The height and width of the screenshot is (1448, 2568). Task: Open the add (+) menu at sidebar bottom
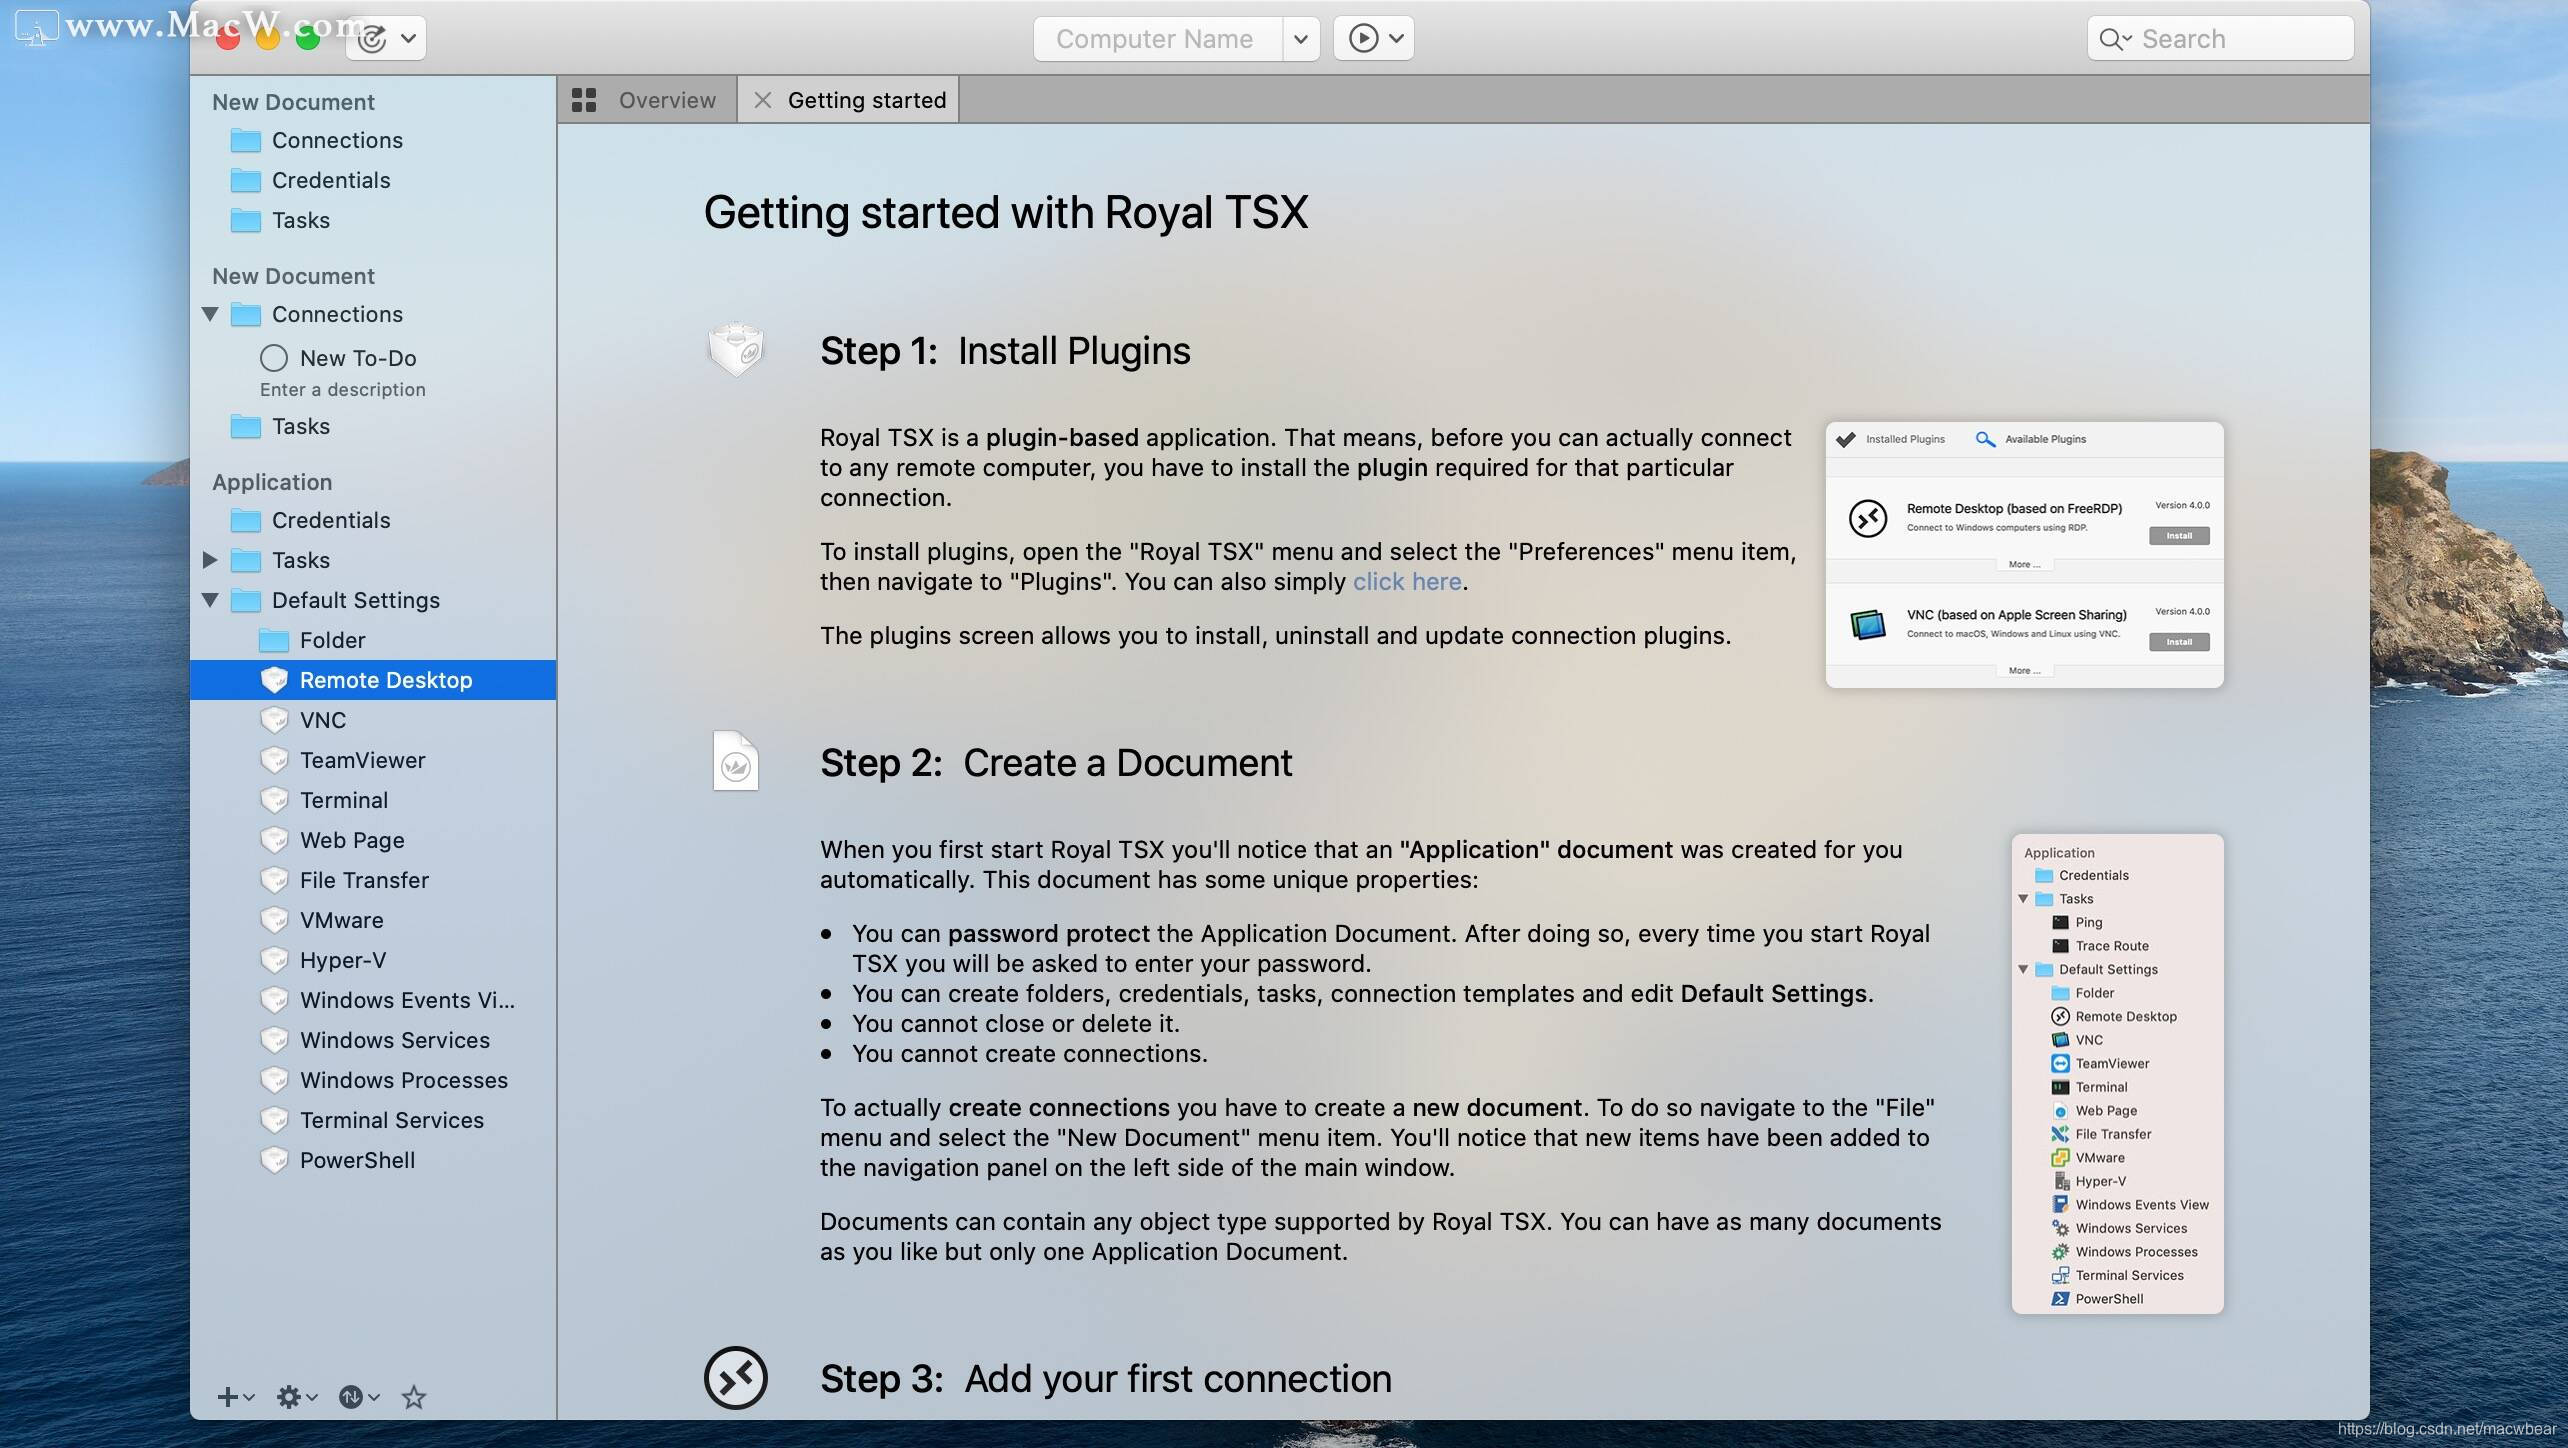click(x=235, y=1397)
